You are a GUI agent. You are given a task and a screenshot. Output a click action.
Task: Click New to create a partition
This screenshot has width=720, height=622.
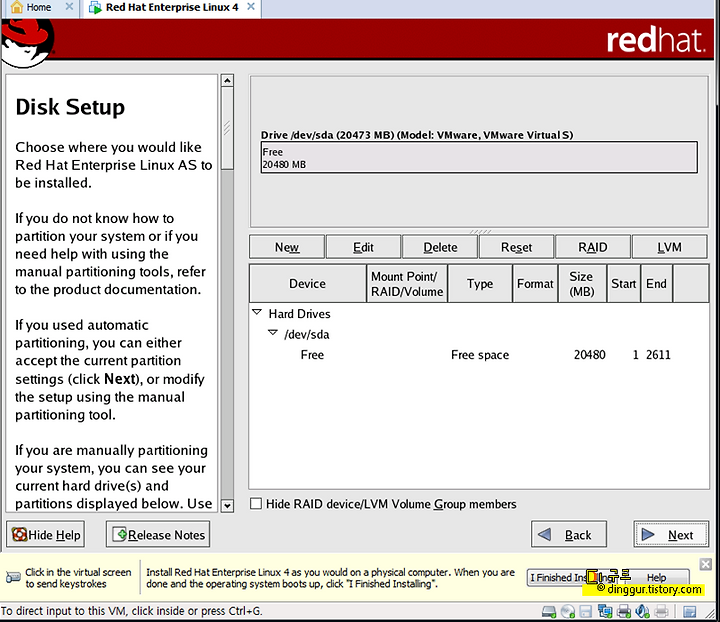click(287, 247)
